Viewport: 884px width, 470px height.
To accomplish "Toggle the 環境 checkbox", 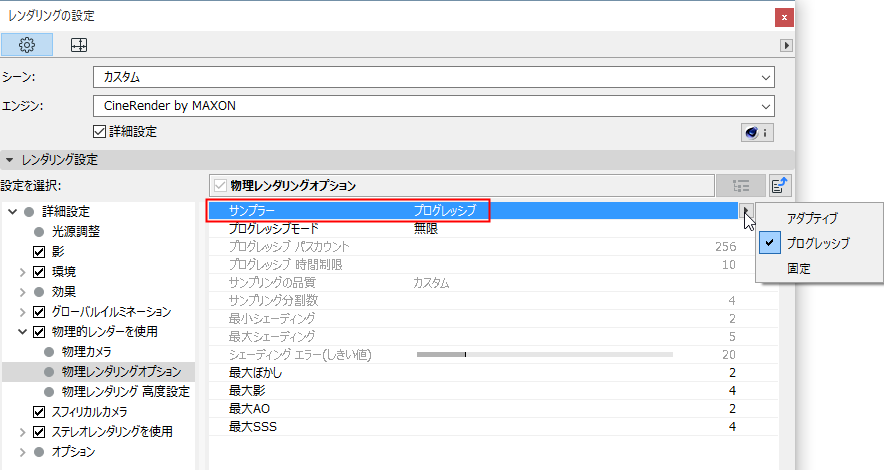I will (x=39, y=272).
